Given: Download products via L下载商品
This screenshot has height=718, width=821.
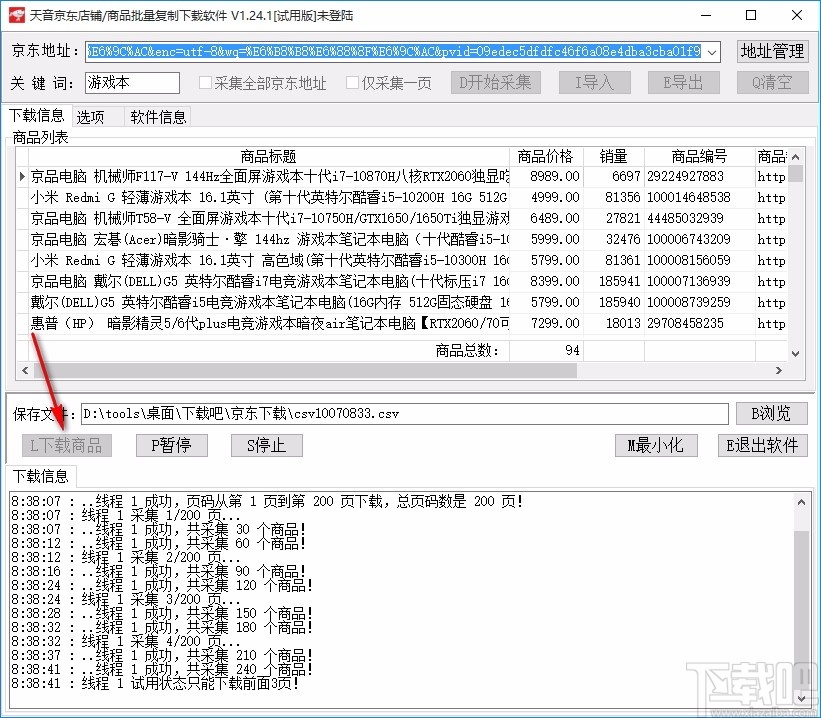Looking at the screenshot, I should click(x=66, y=446).
